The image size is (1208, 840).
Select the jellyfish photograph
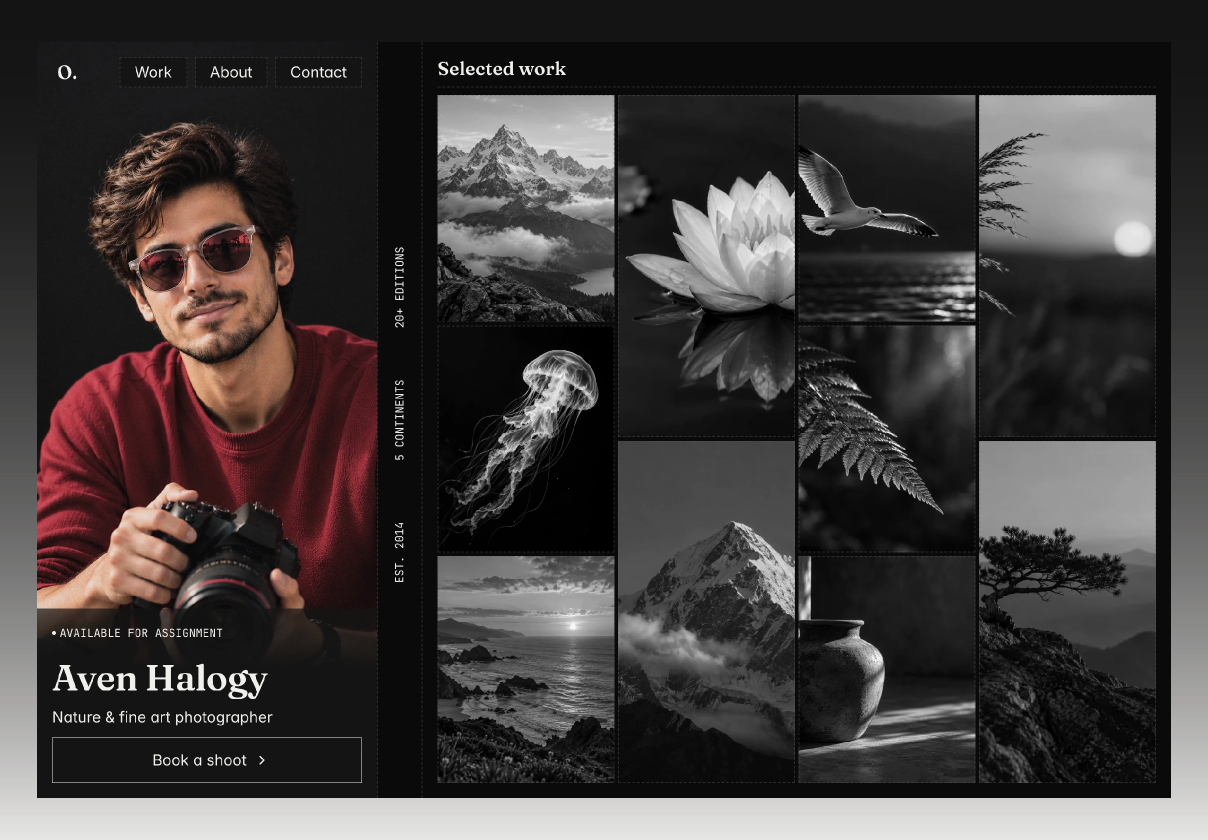pyautogui.click(x=526, y=439)
